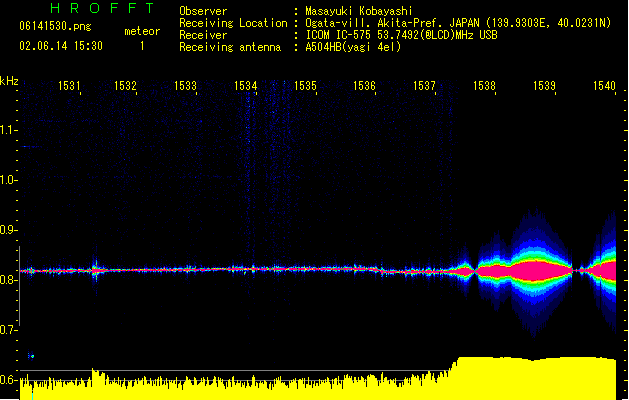This screenshot has height=400, width=629.
Task: Click time marker 1536
Action: pyautogui.click(x=364, y=86)
